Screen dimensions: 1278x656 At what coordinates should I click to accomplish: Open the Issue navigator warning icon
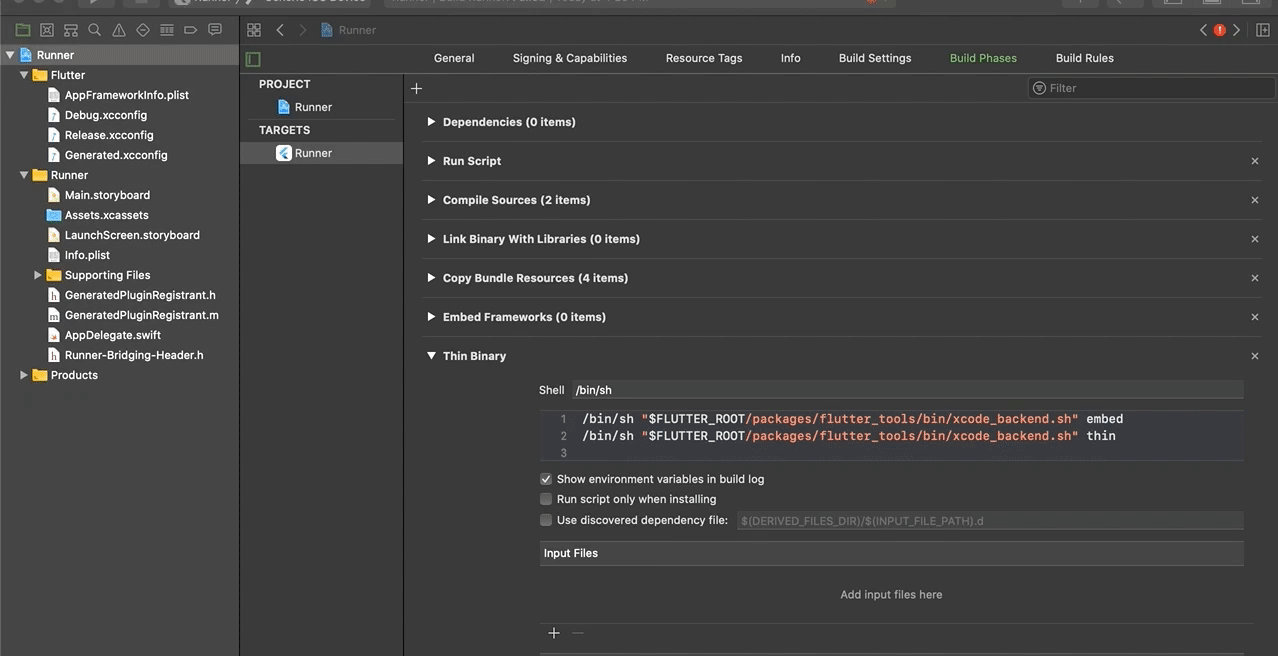pyautogui.click(x=119, y=30)
